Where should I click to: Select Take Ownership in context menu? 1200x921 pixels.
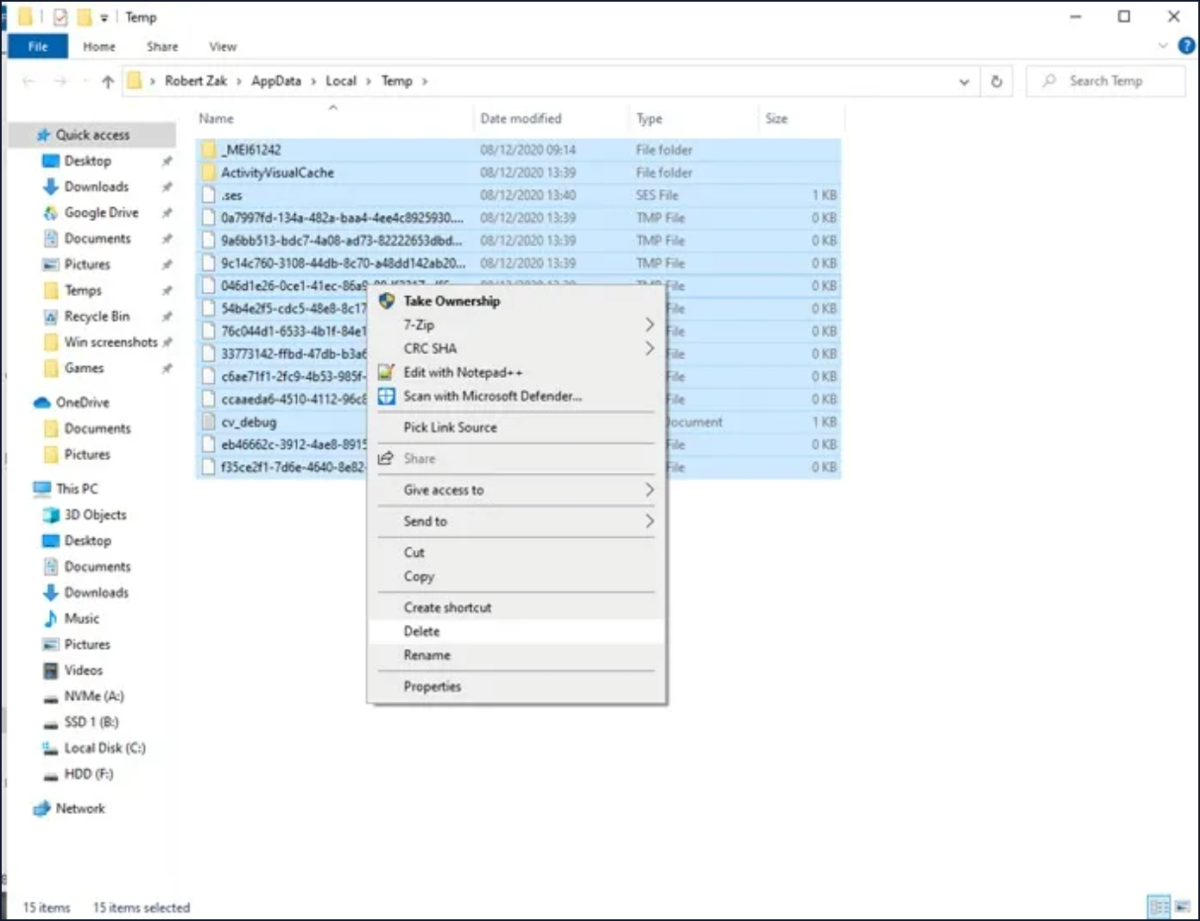click(451, 301)
